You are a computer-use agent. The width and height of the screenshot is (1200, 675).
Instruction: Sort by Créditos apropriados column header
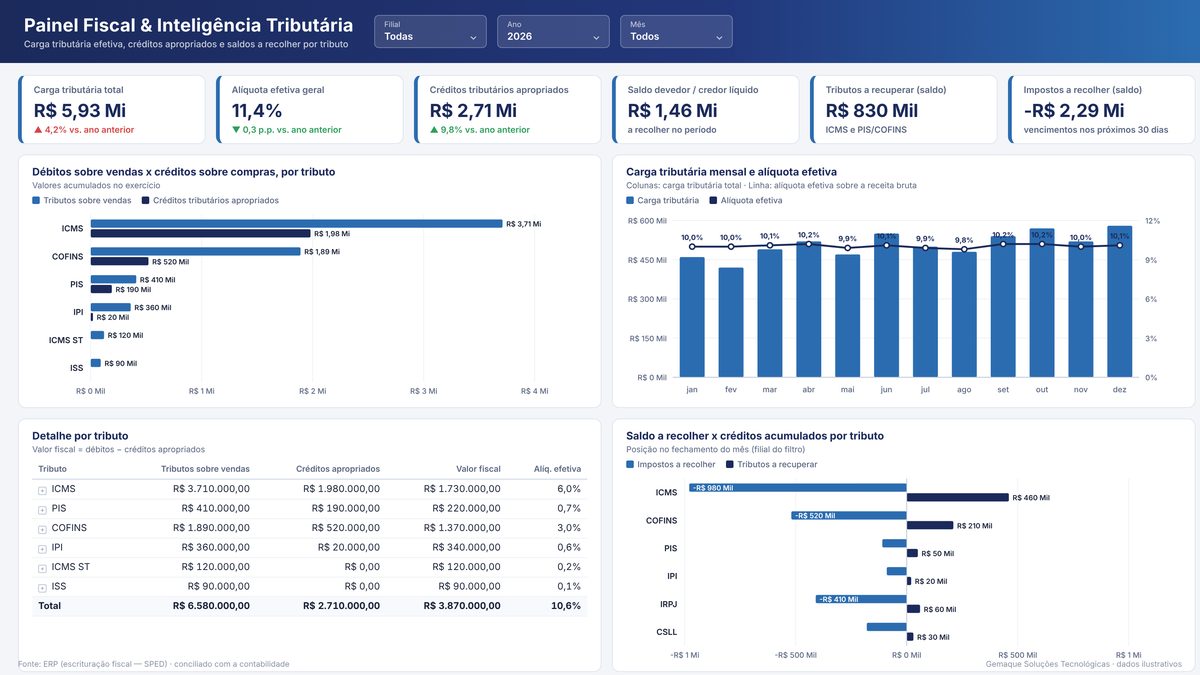(x=338, y=468)
